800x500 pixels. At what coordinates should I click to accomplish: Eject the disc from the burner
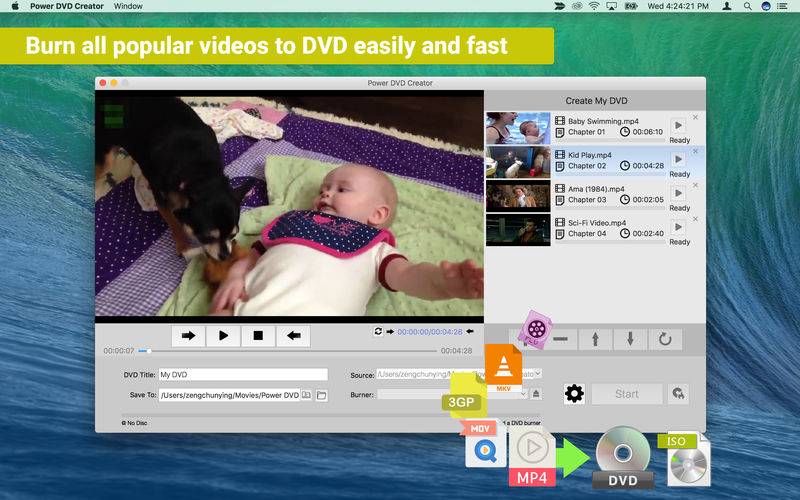click(536, 394)
